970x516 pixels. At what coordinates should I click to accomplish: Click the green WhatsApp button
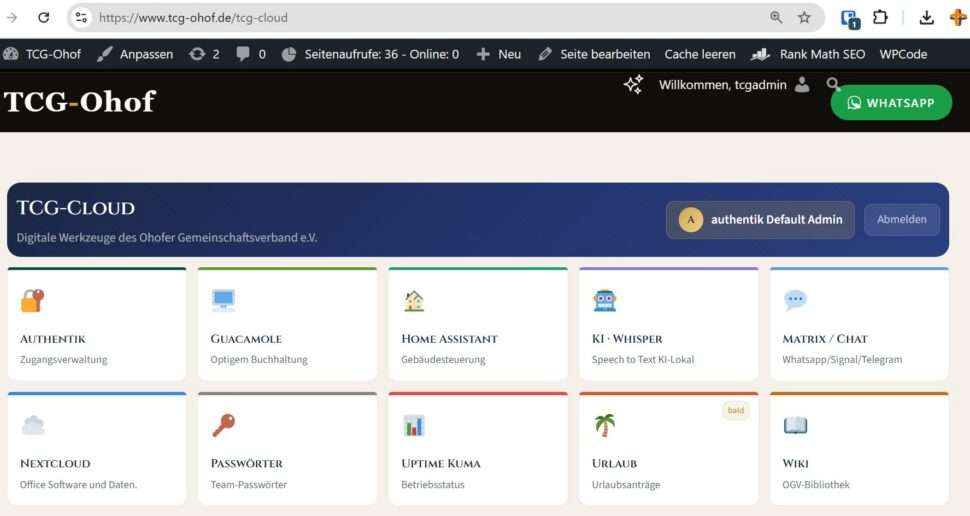[x=891, y=103]
